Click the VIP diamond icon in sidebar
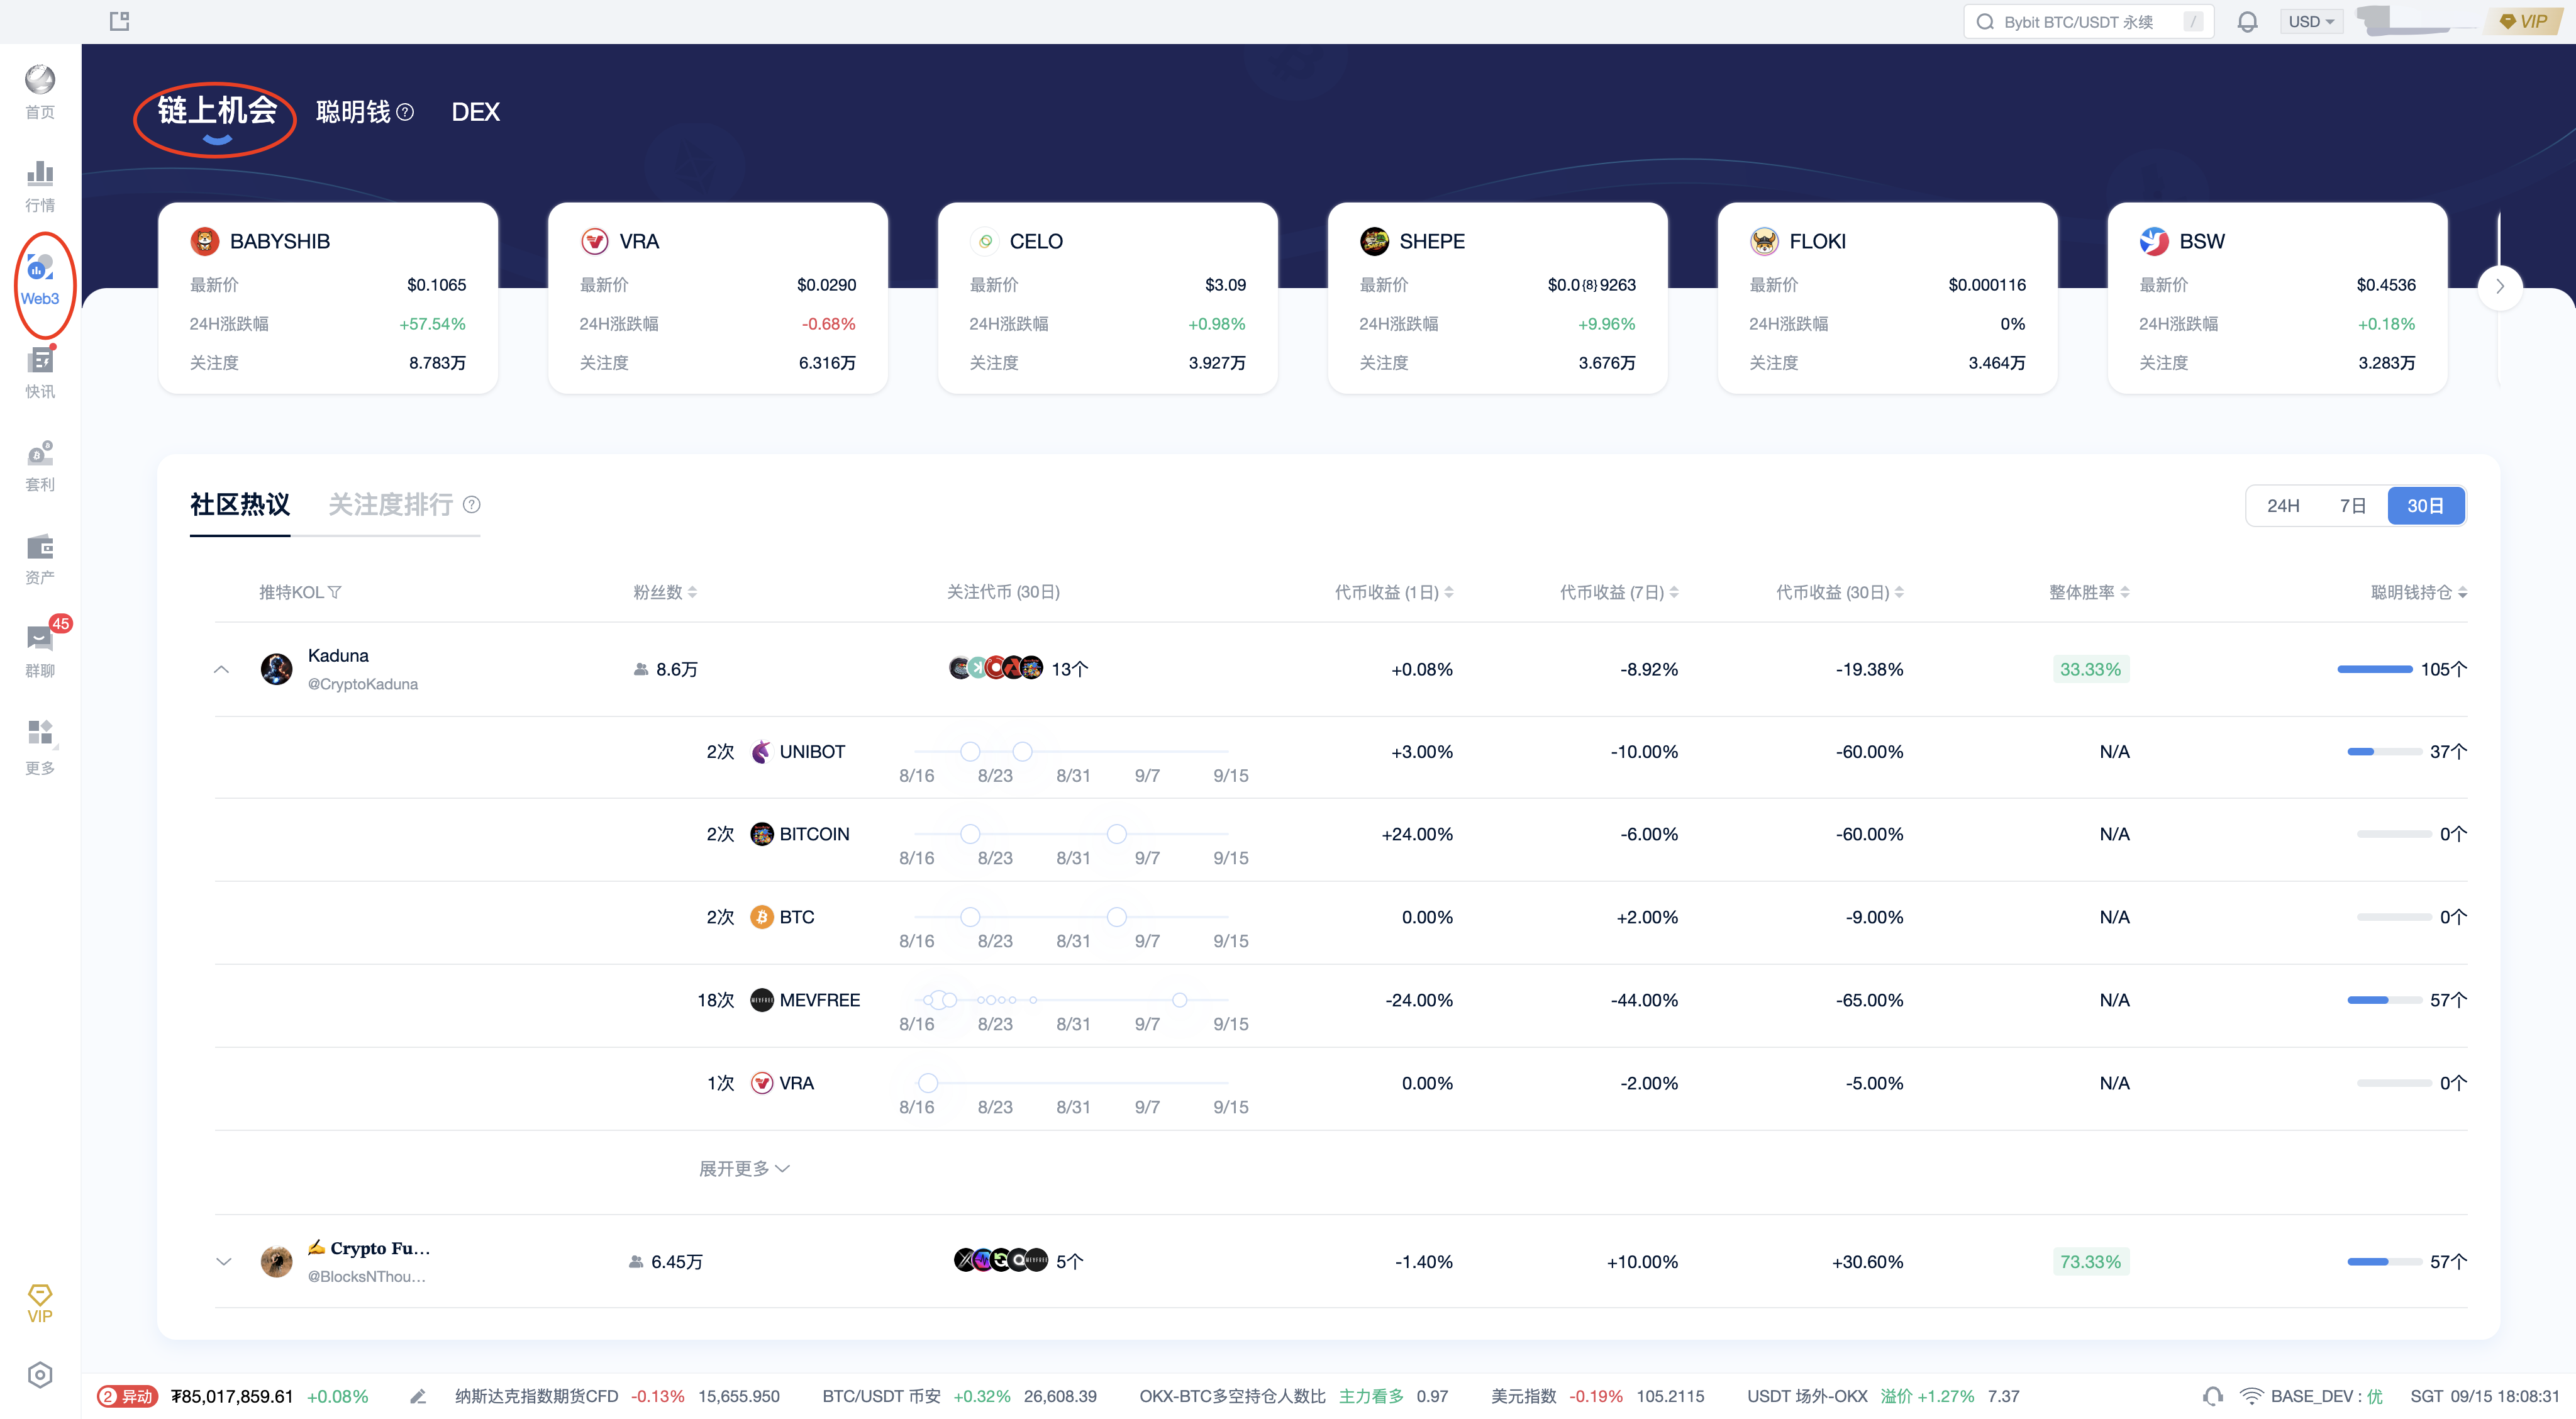 [x=40, y=1303]
